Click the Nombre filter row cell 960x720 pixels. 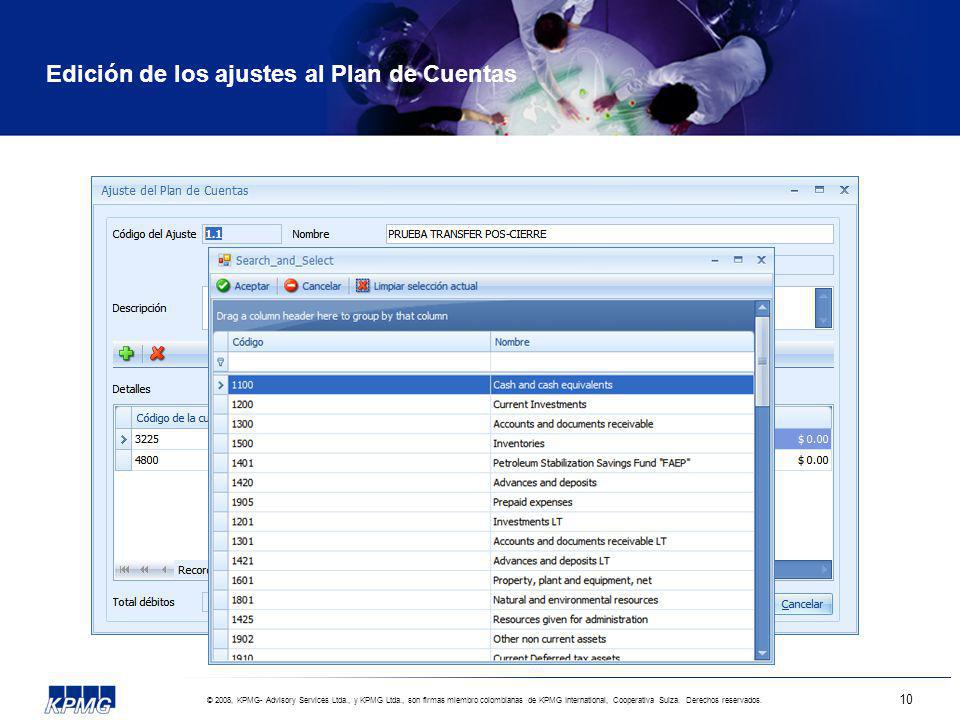pyautogui.click(x=622, y=362)
